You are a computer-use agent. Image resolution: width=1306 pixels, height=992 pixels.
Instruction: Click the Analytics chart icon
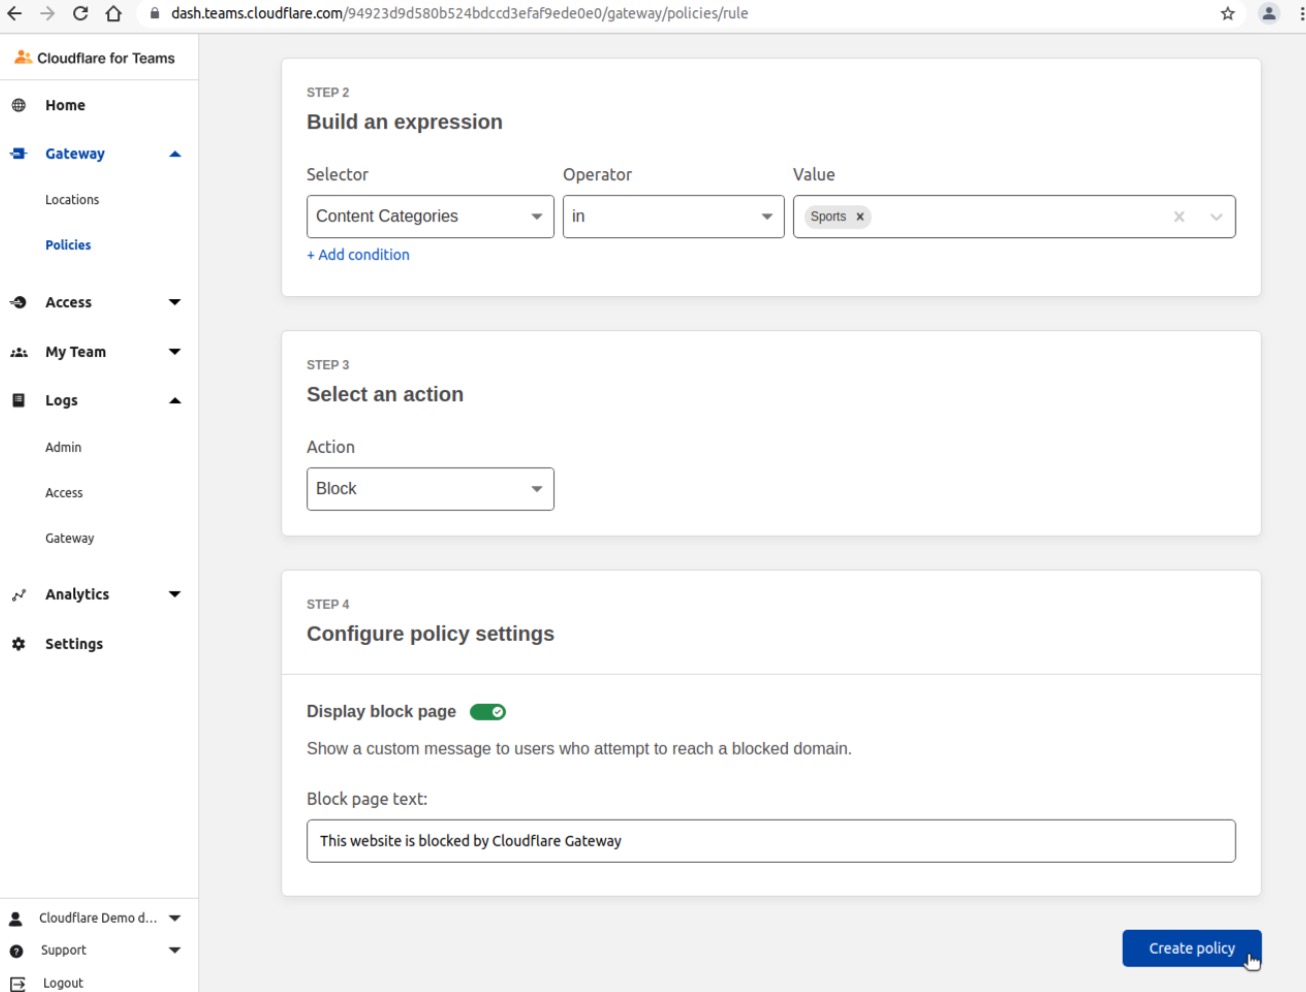pyautogui.click(x=18, y=594)
